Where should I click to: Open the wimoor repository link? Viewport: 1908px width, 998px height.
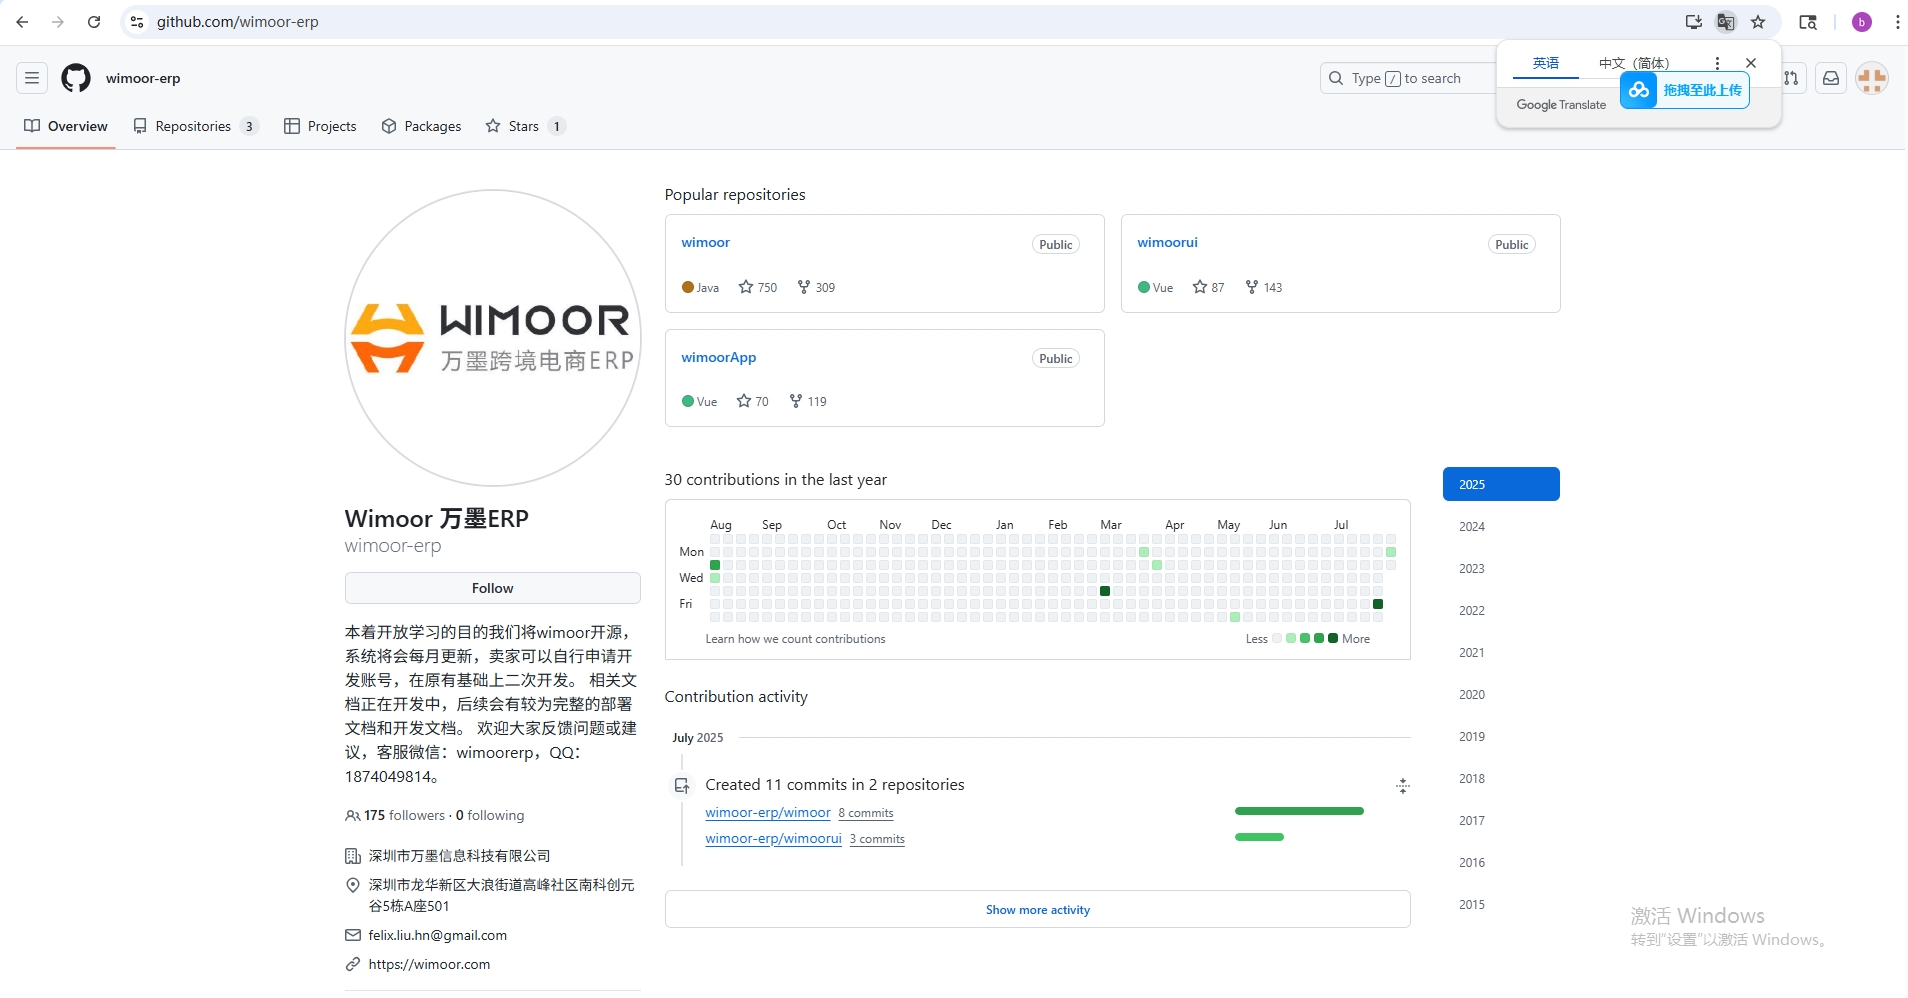coord(705,243)
